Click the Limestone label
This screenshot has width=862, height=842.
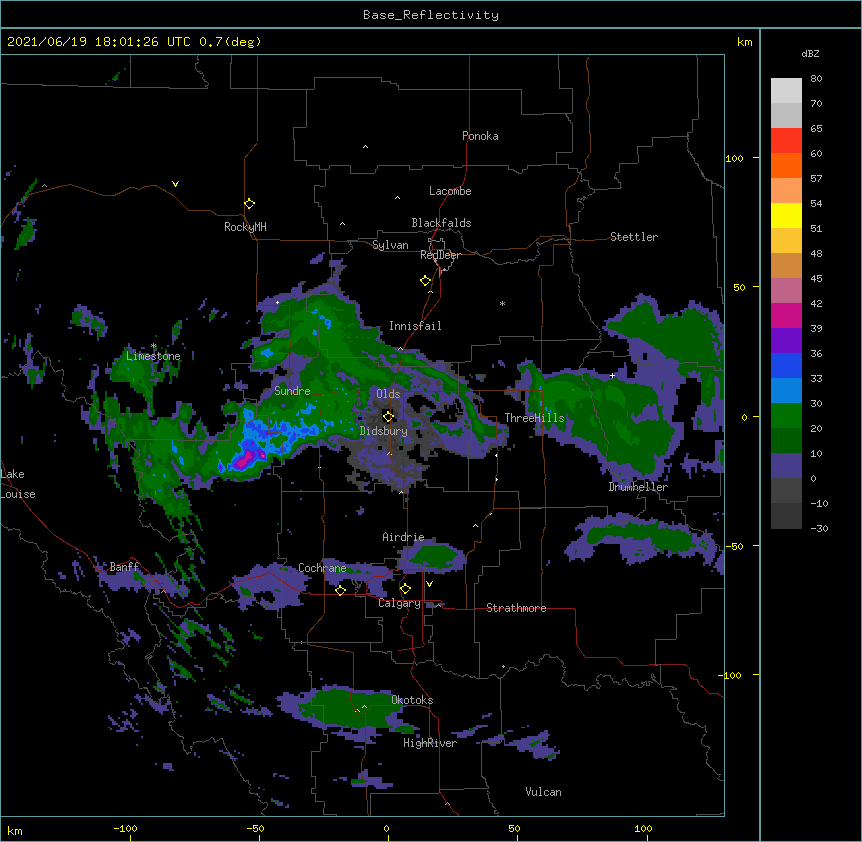[153, 356]
